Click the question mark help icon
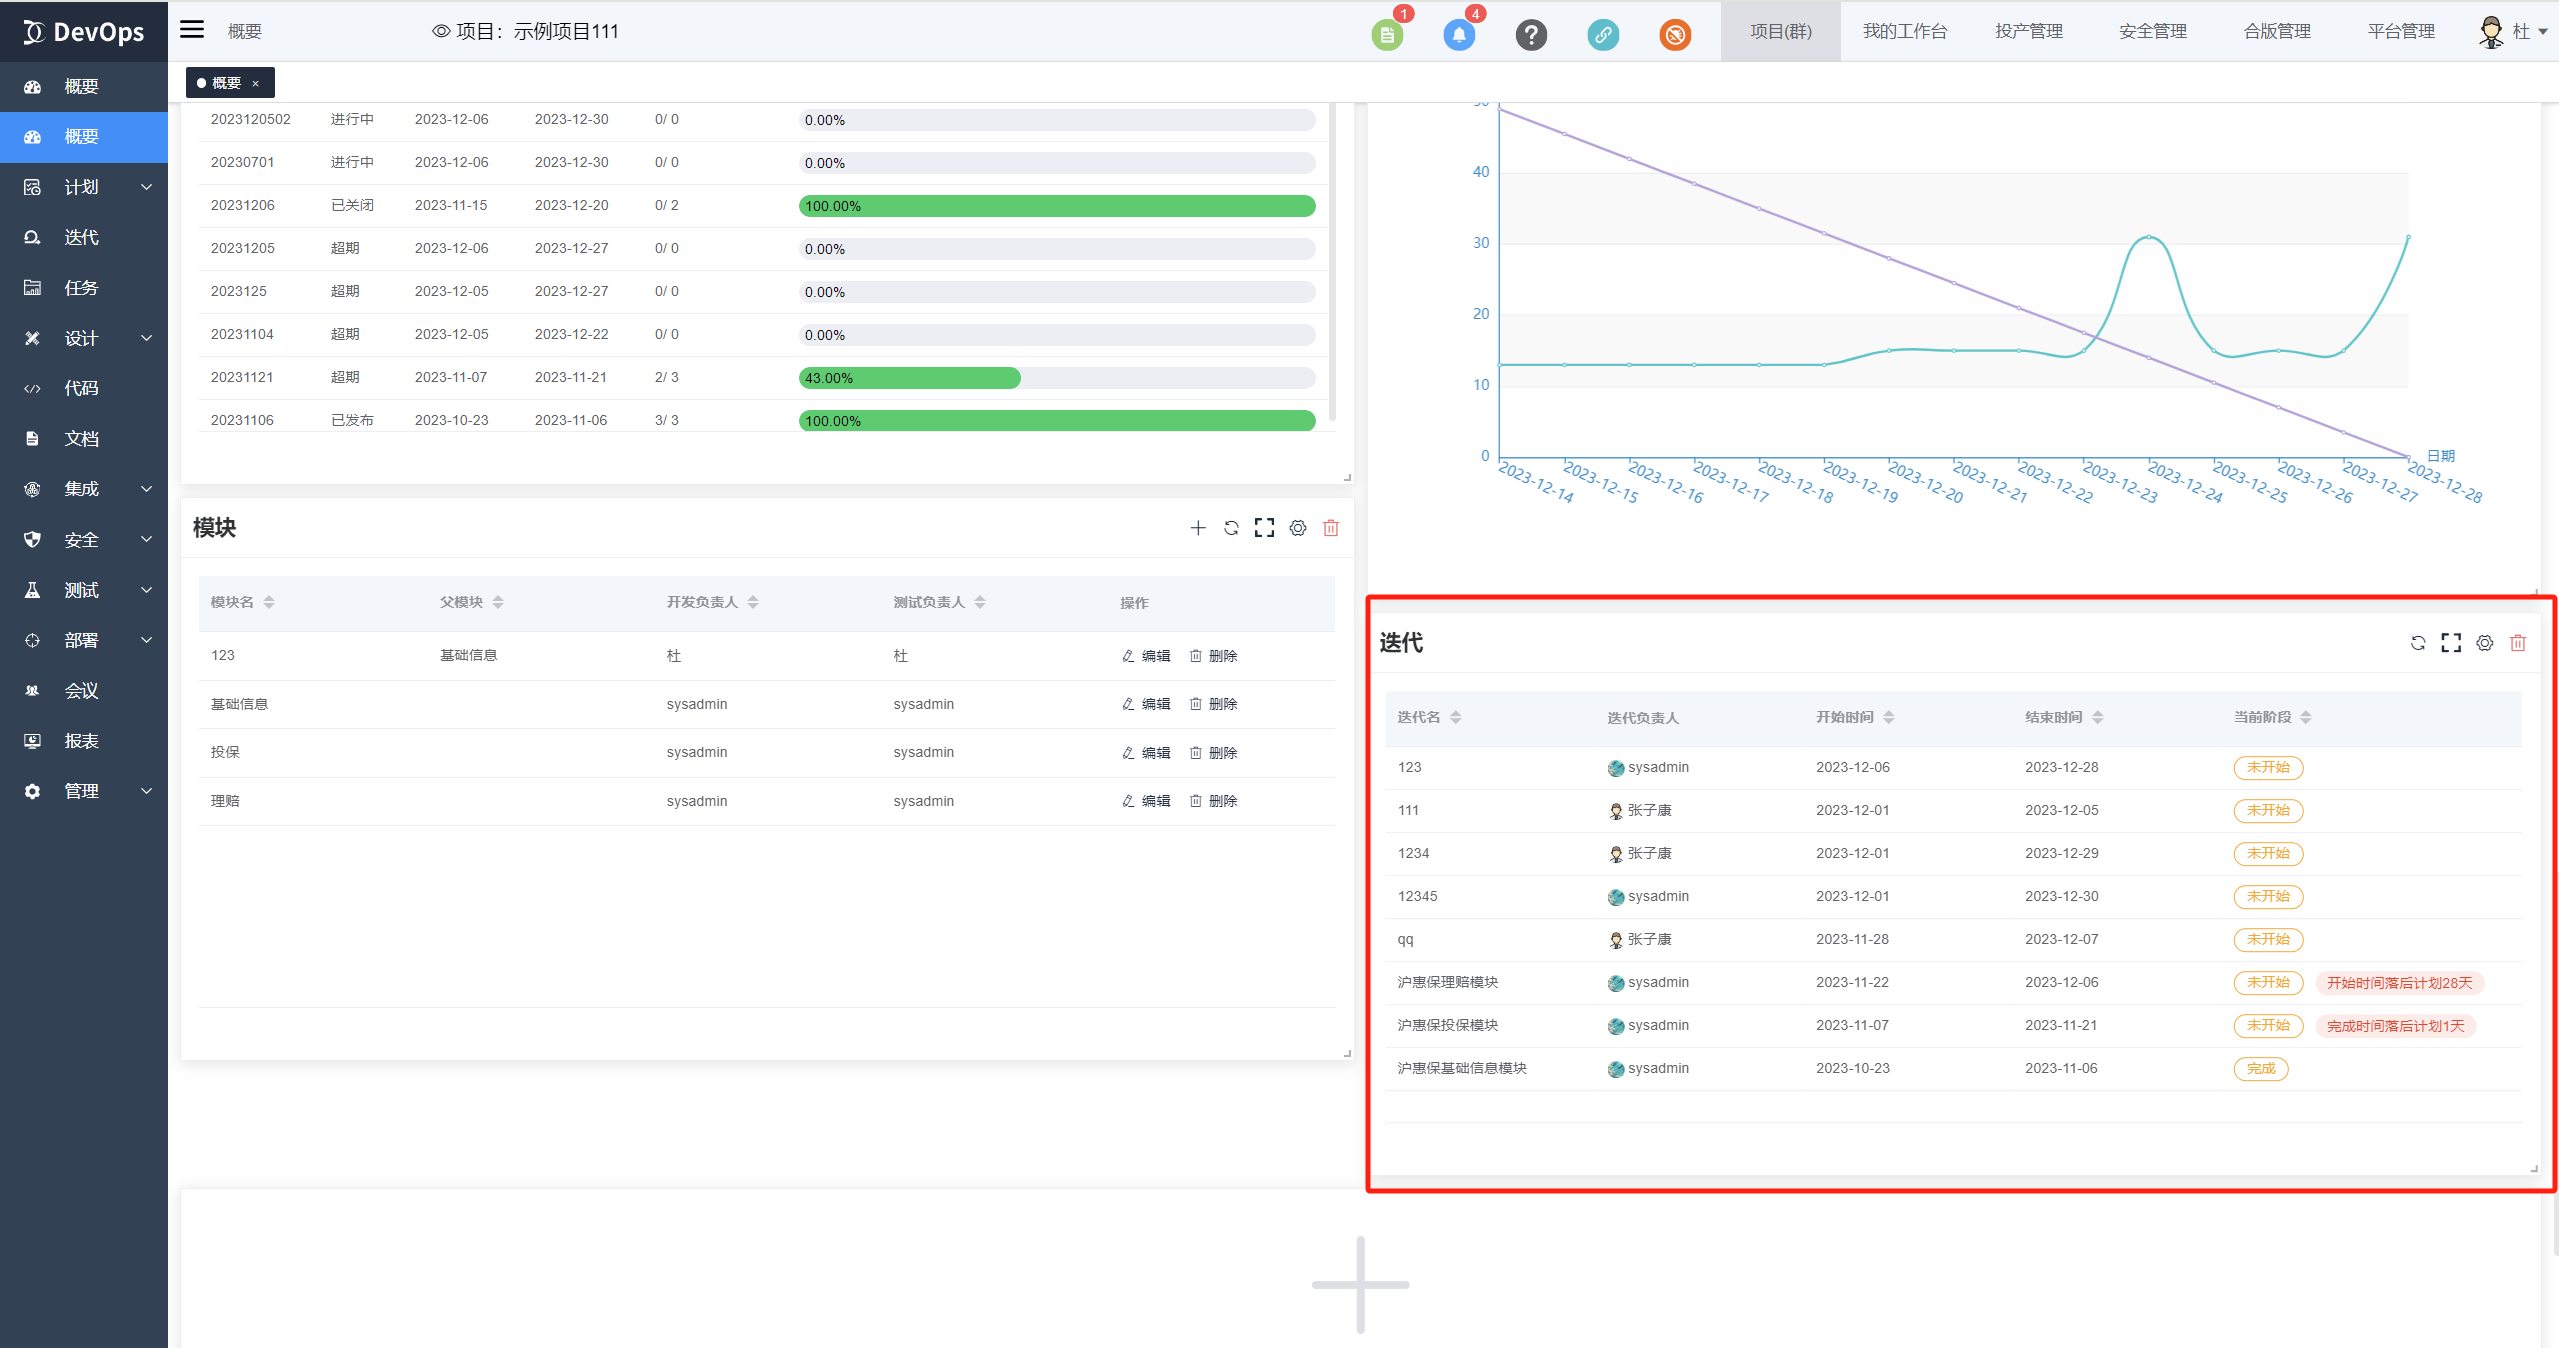 (x=1530, y=35)
